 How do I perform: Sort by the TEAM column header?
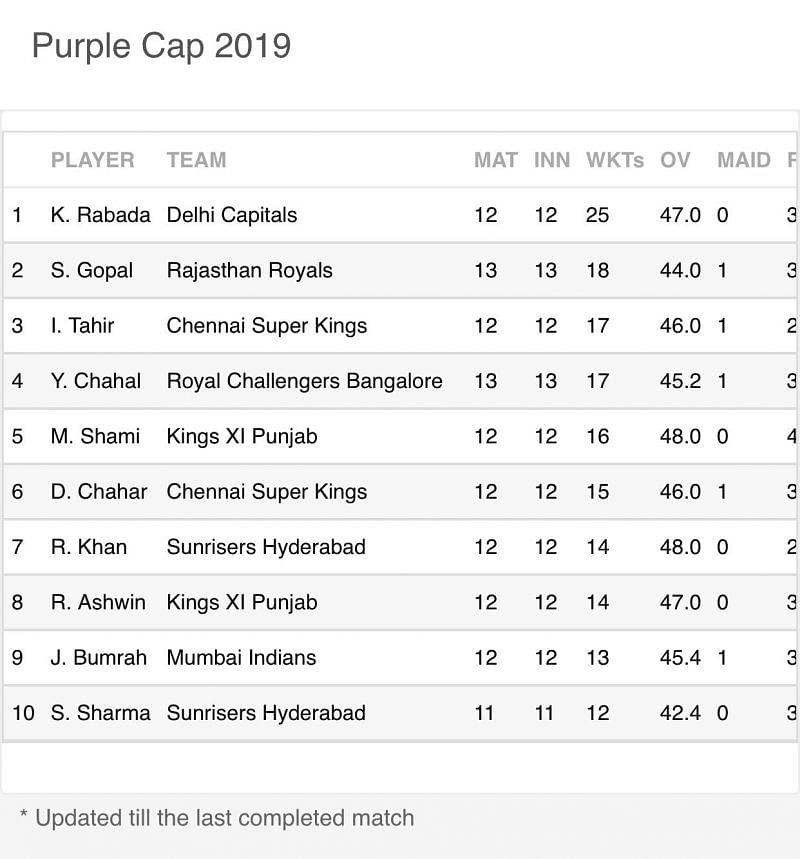click(x=196, y=160)
